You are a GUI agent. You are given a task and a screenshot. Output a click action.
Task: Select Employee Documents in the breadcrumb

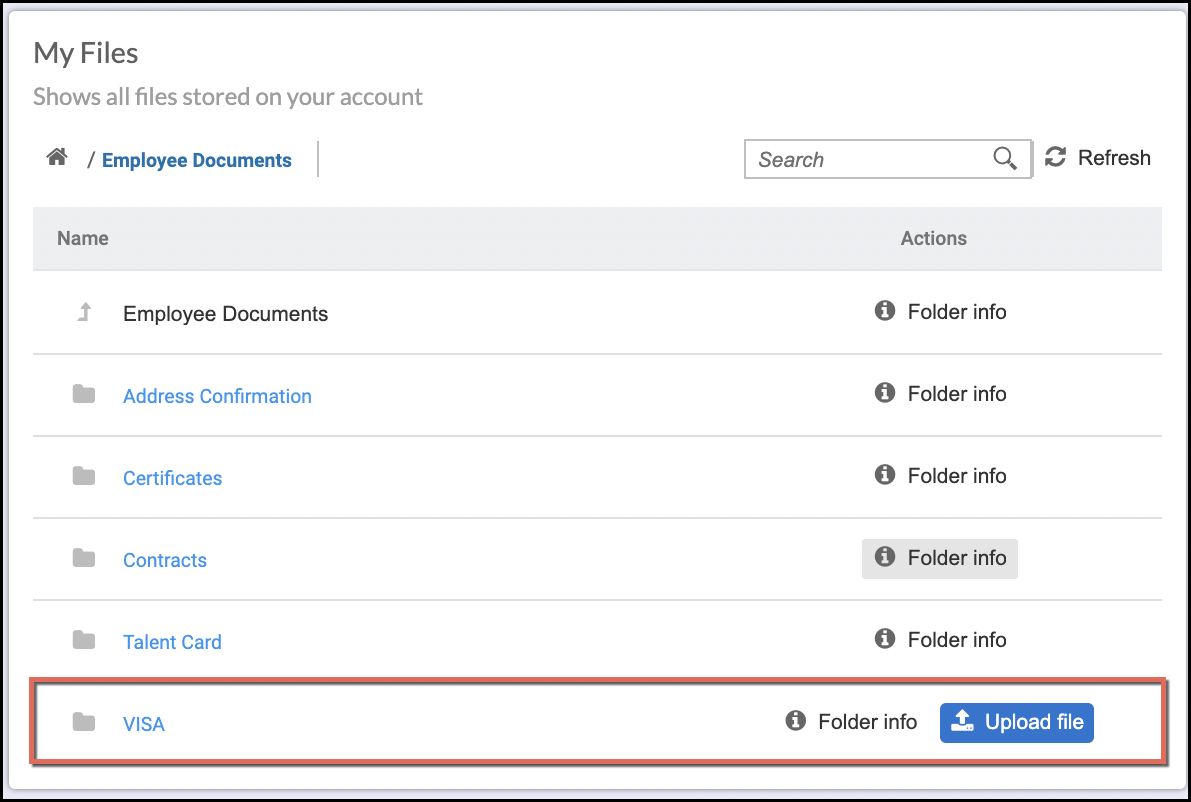197,160
